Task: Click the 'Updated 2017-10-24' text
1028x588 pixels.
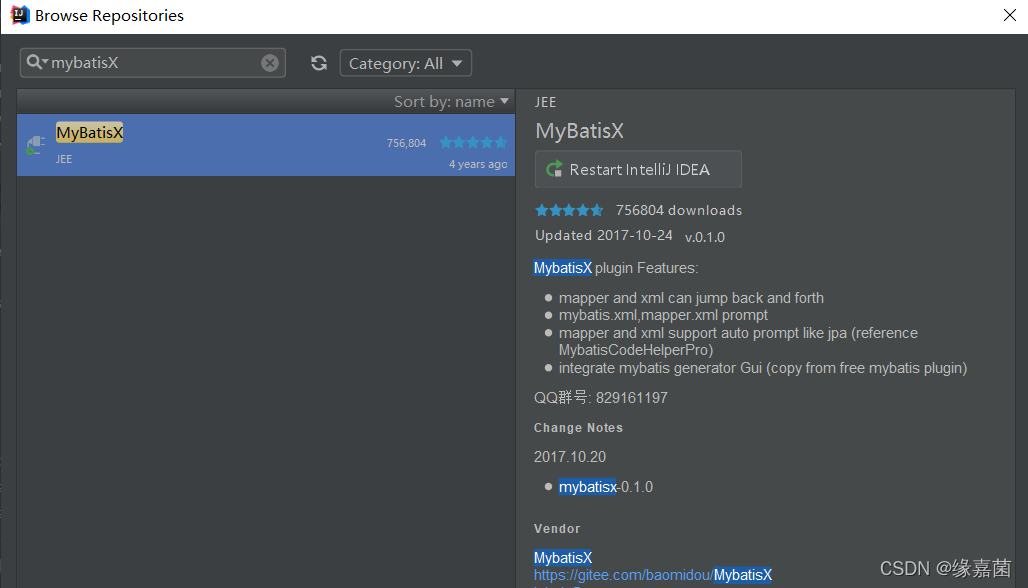Action: [x=604, y=235]
